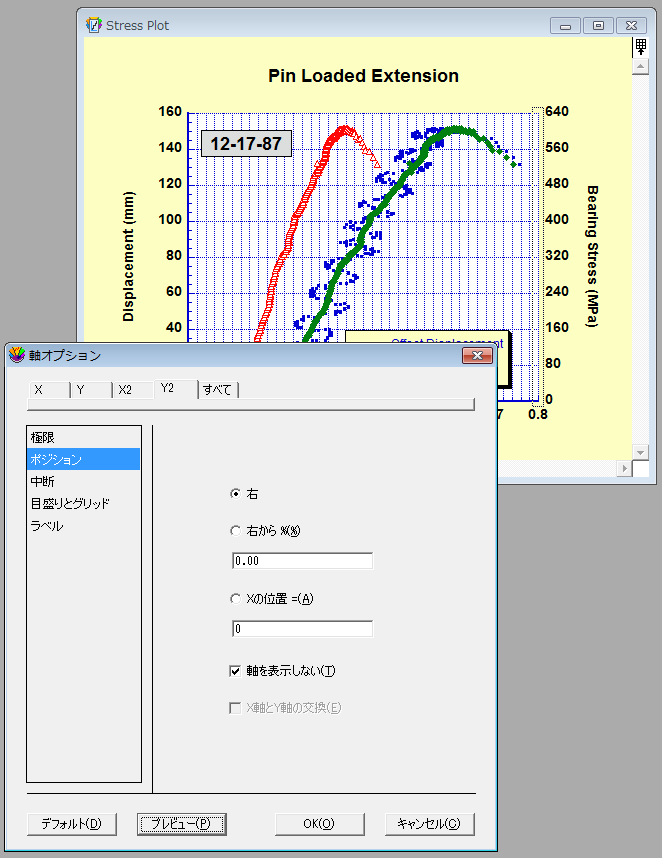Maximize the Stress Plot window
The width and height of the screenshot is (662, 858).
click(x=598, y=26)
